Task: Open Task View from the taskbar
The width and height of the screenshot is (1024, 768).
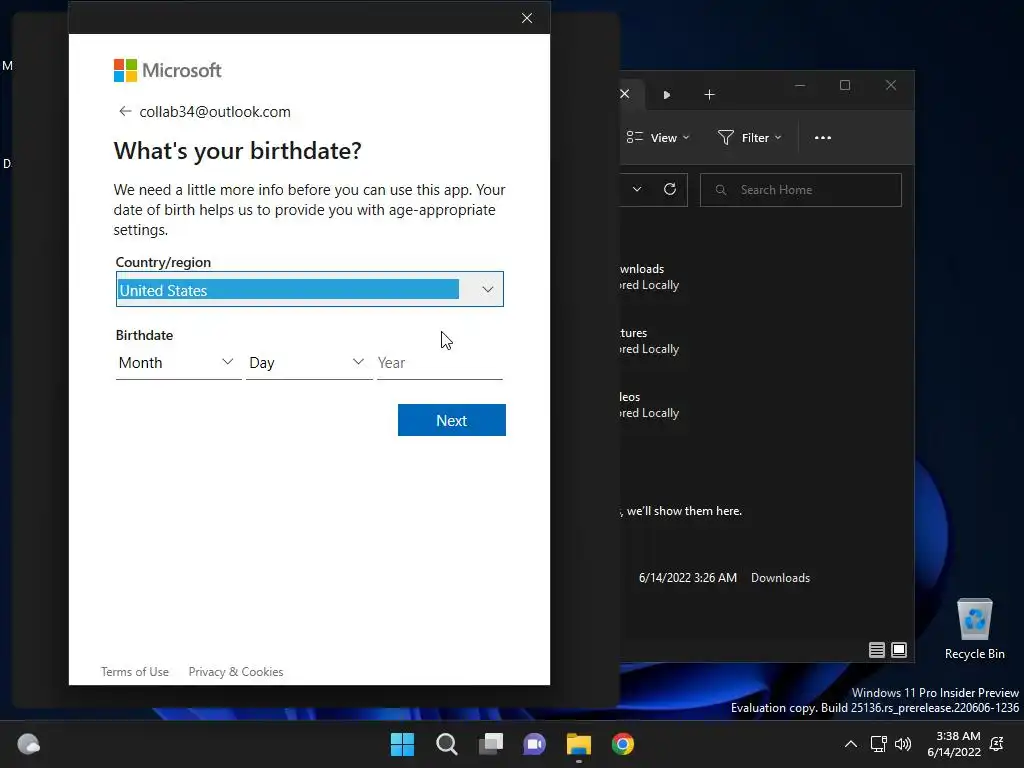Action: [x=490, y=744]
